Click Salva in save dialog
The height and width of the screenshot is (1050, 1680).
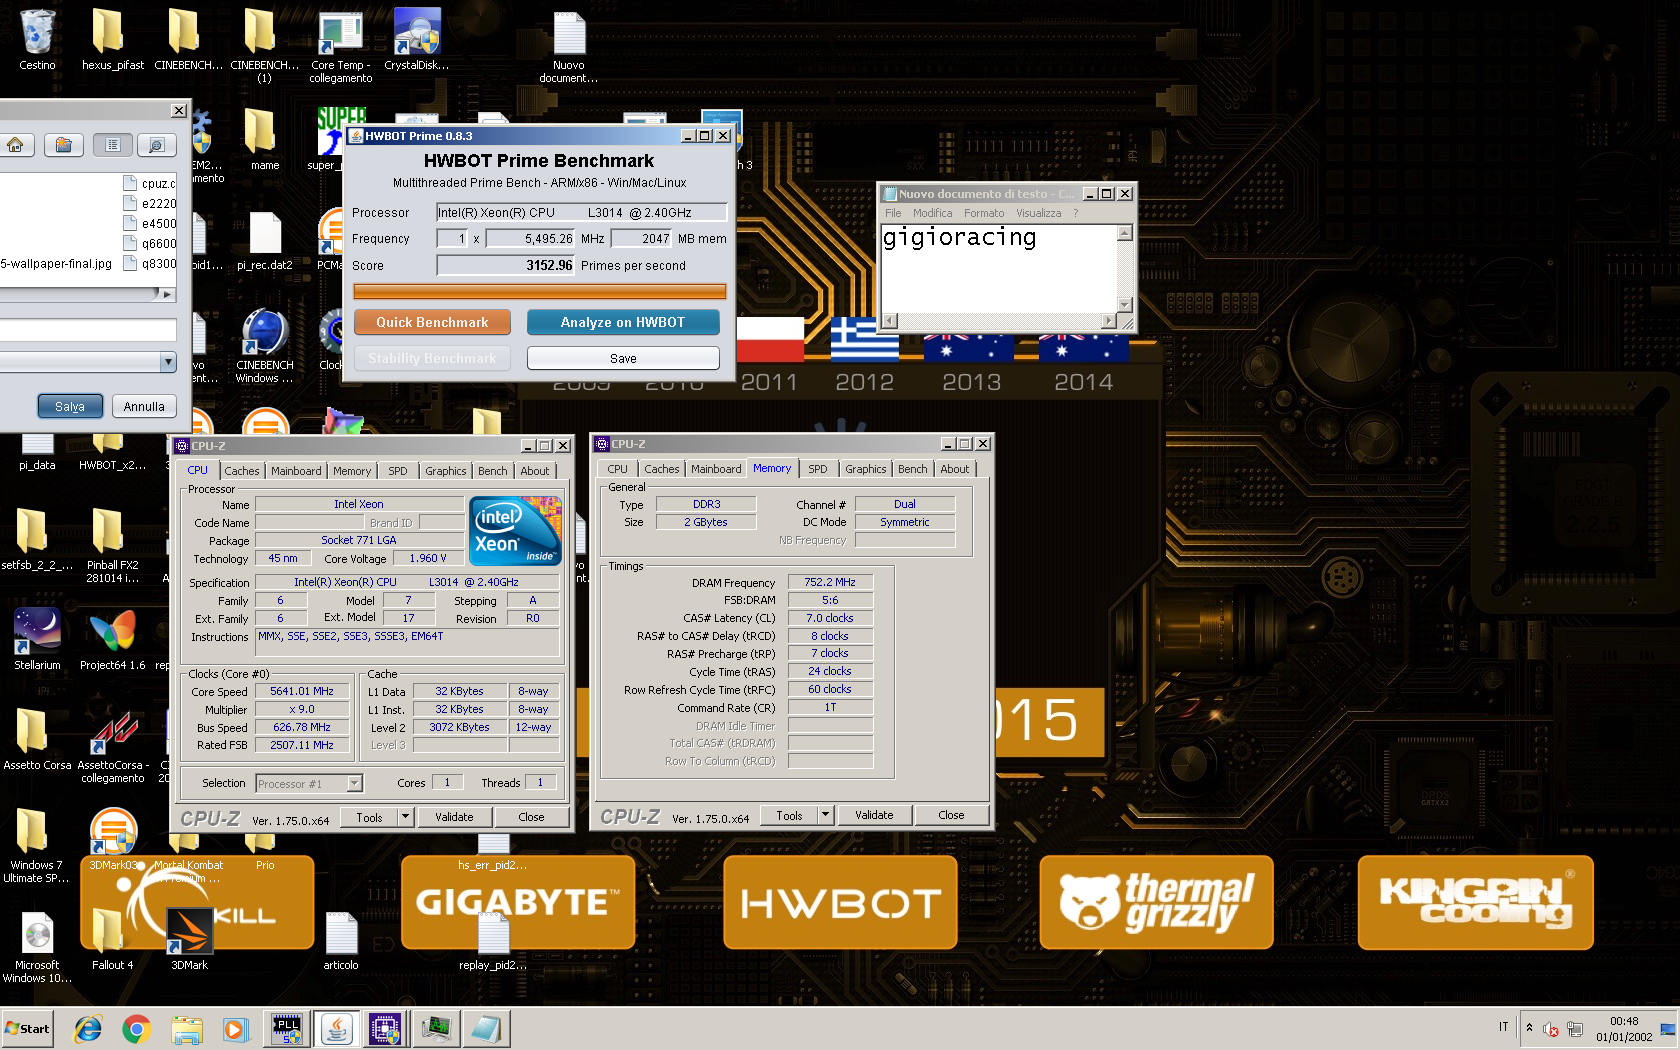click(70, 407)
